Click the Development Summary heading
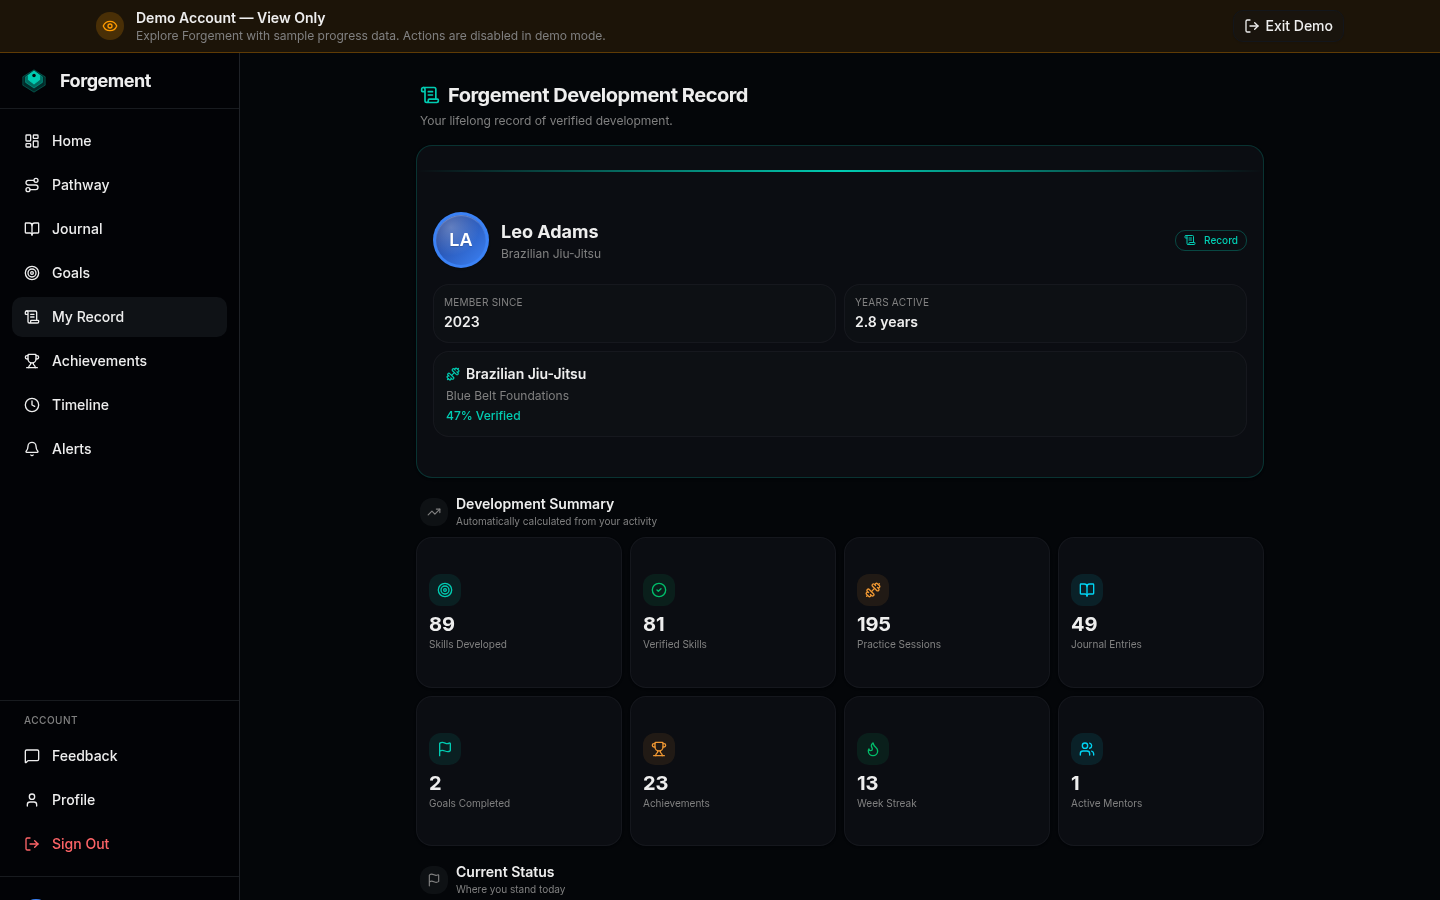Image resolution: width=1440 pixels, height=900 pixels. [535, 504]
